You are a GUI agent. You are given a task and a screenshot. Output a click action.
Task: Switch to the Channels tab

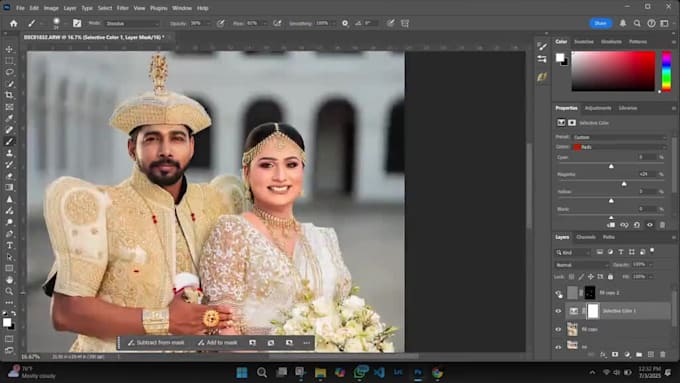pos(586,237)
